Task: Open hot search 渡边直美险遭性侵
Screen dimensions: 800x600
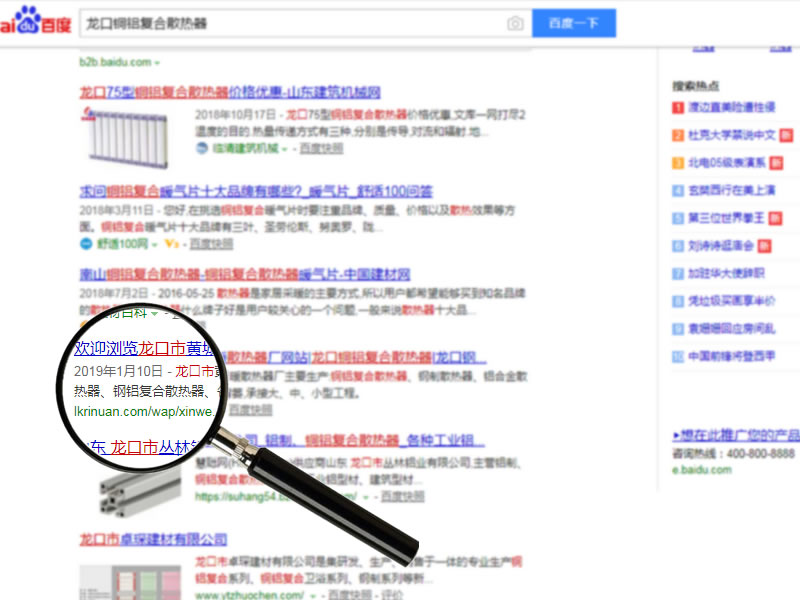Action: (732, 107)
